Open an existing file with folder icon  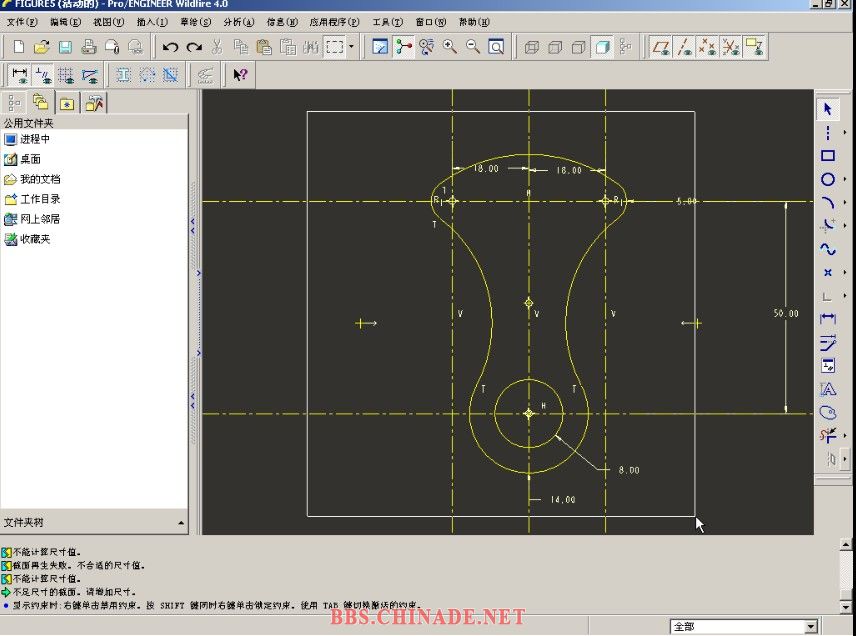(41, 47)
